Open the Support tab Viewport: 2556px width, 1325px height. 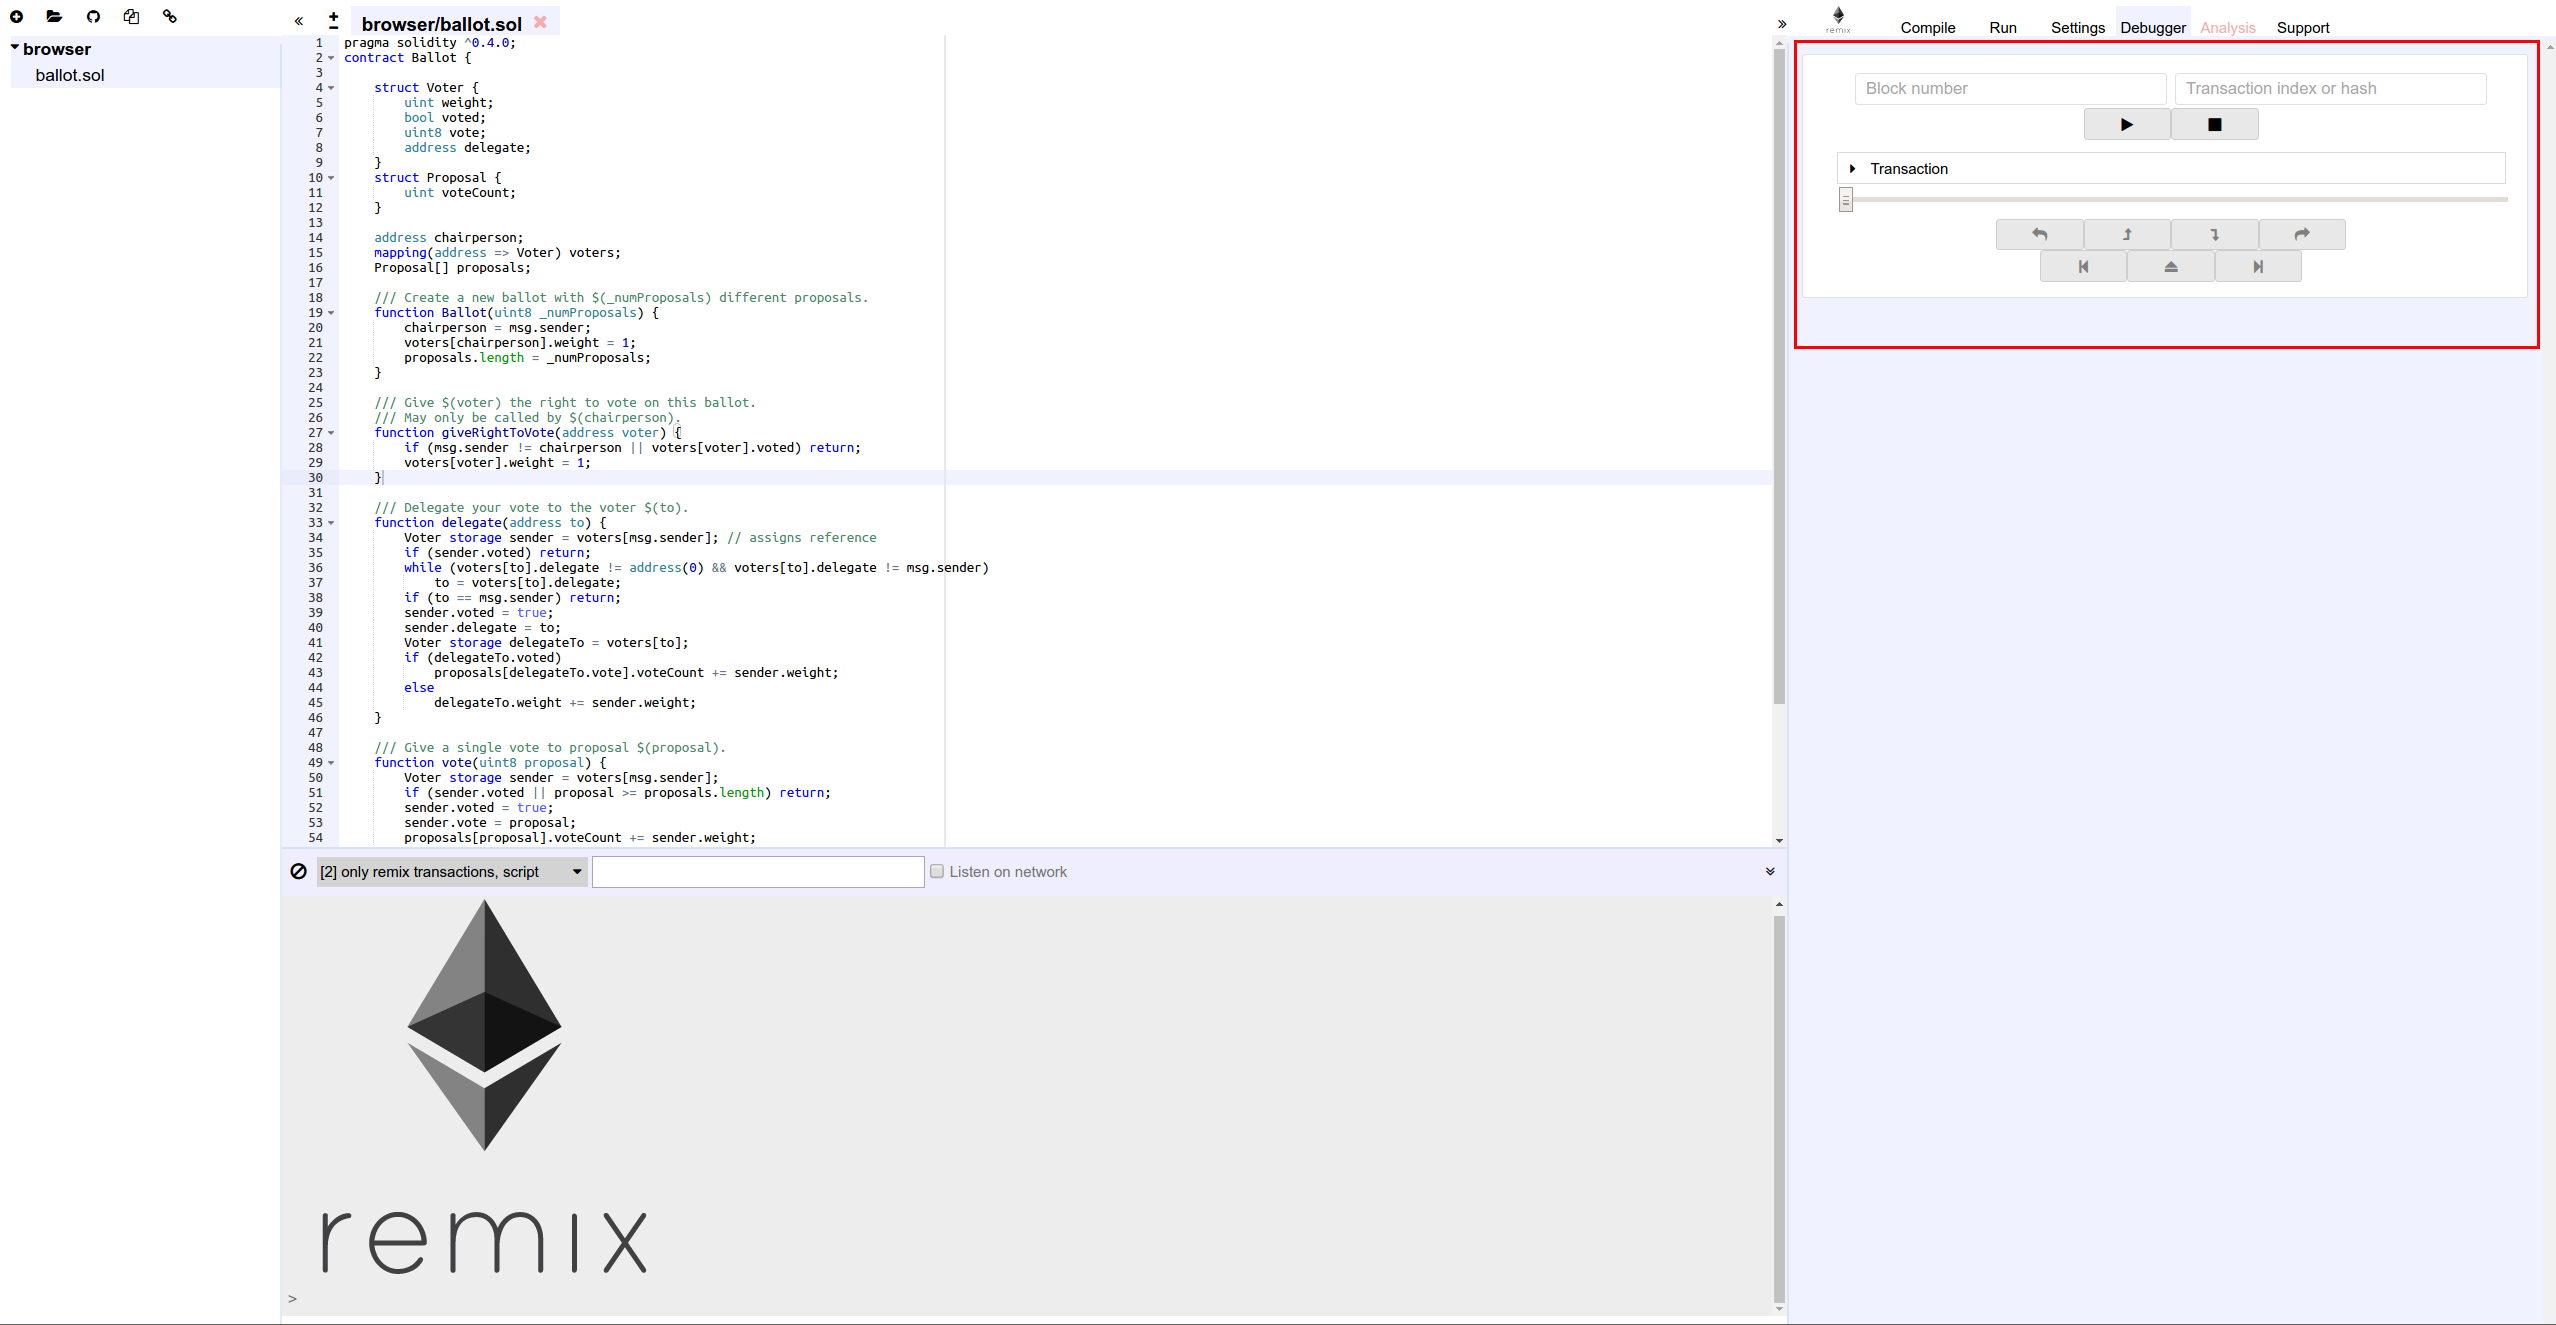click(x=2302, y=28)
